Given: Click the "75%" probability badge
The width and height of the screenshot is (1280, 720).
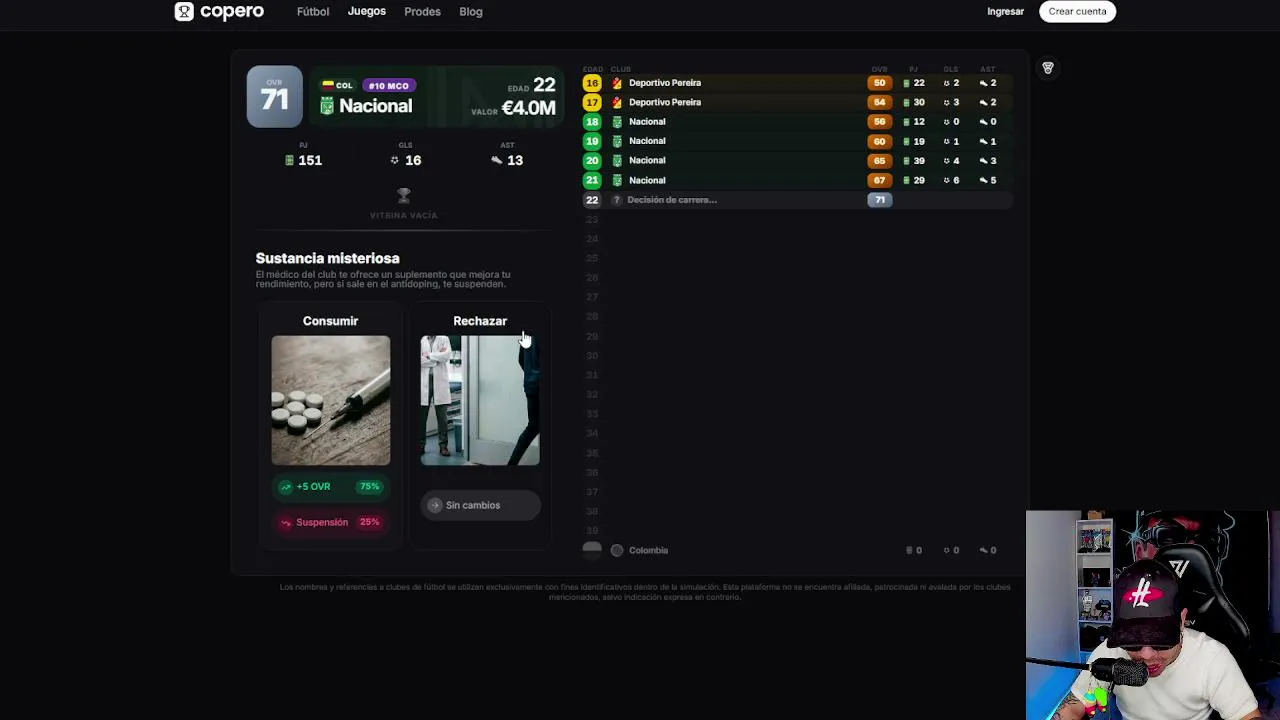Looking at the screenshot, I should (x=370, y=487).
